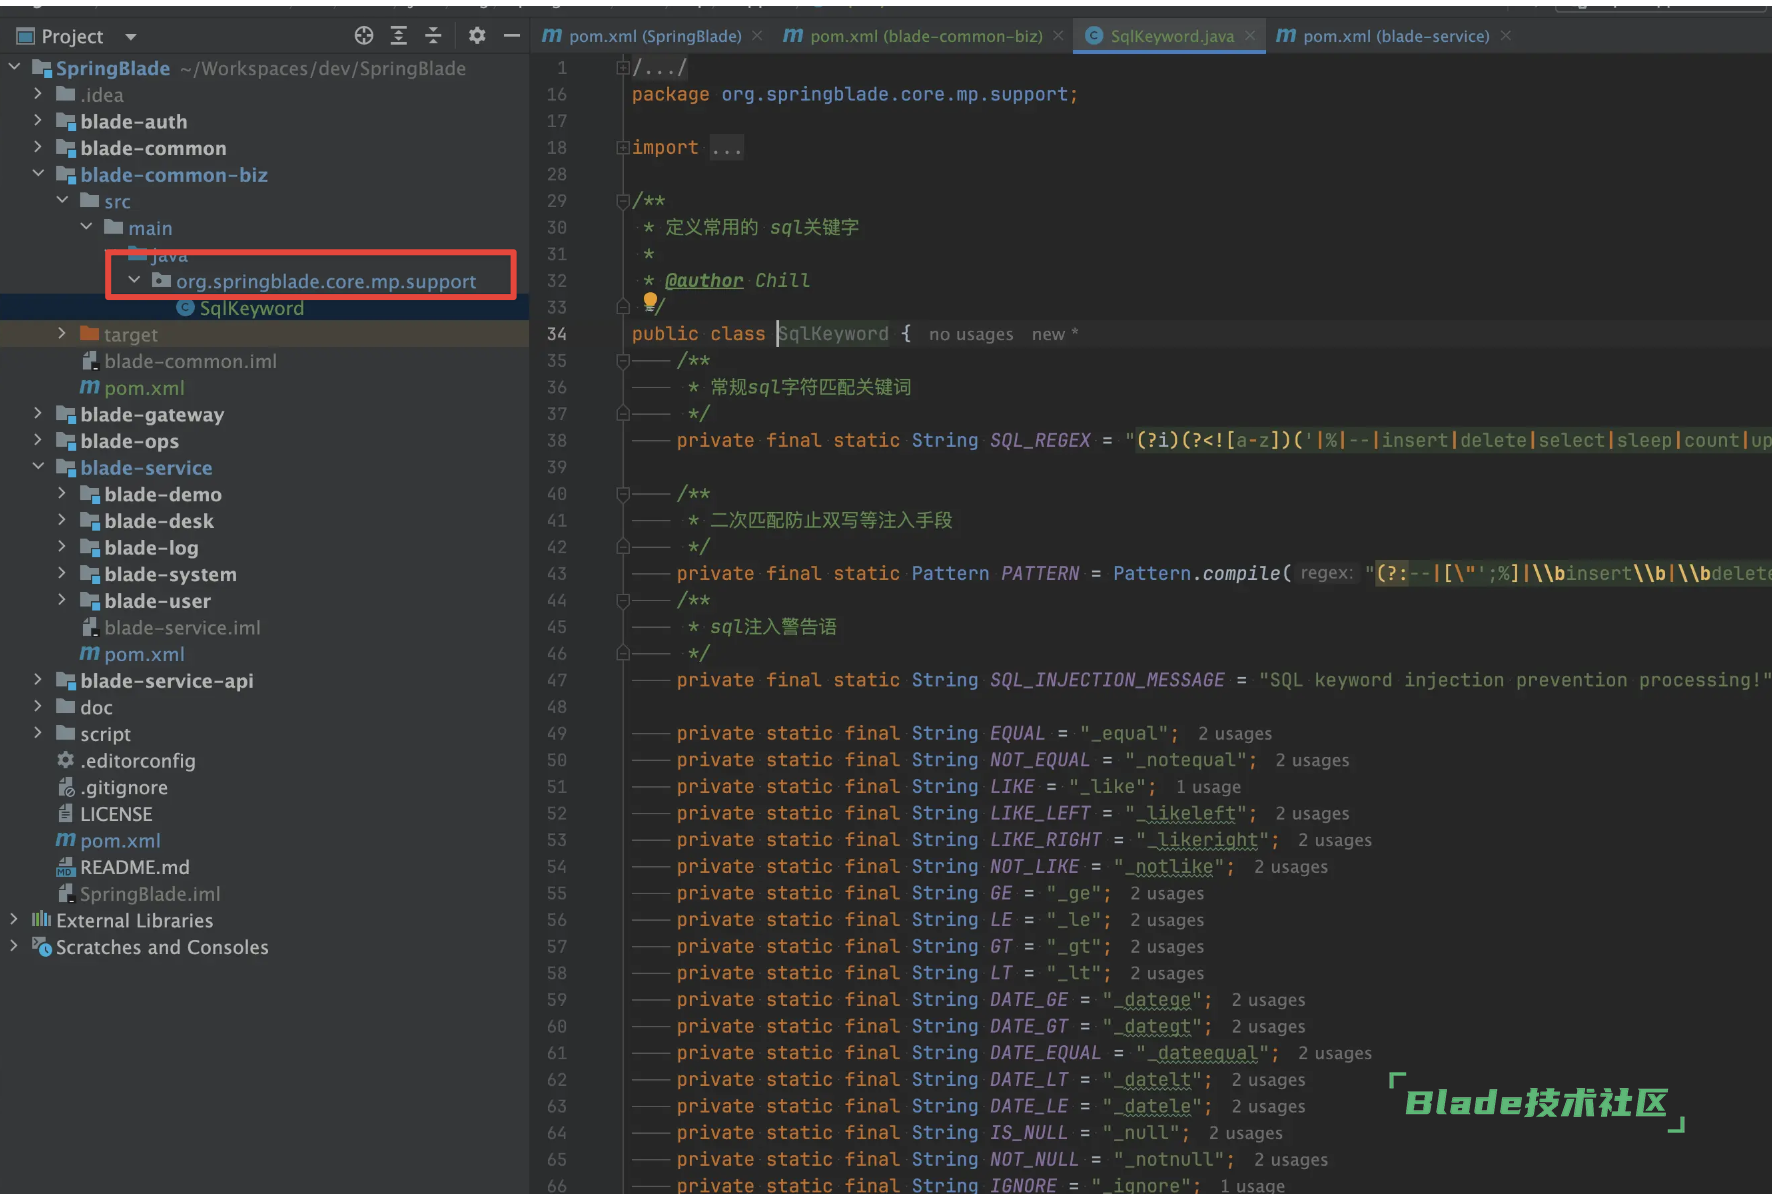Click the lightbulb quick-fix icon
The height and width of the screenshot is (1194, 1772).
(651, 299)
